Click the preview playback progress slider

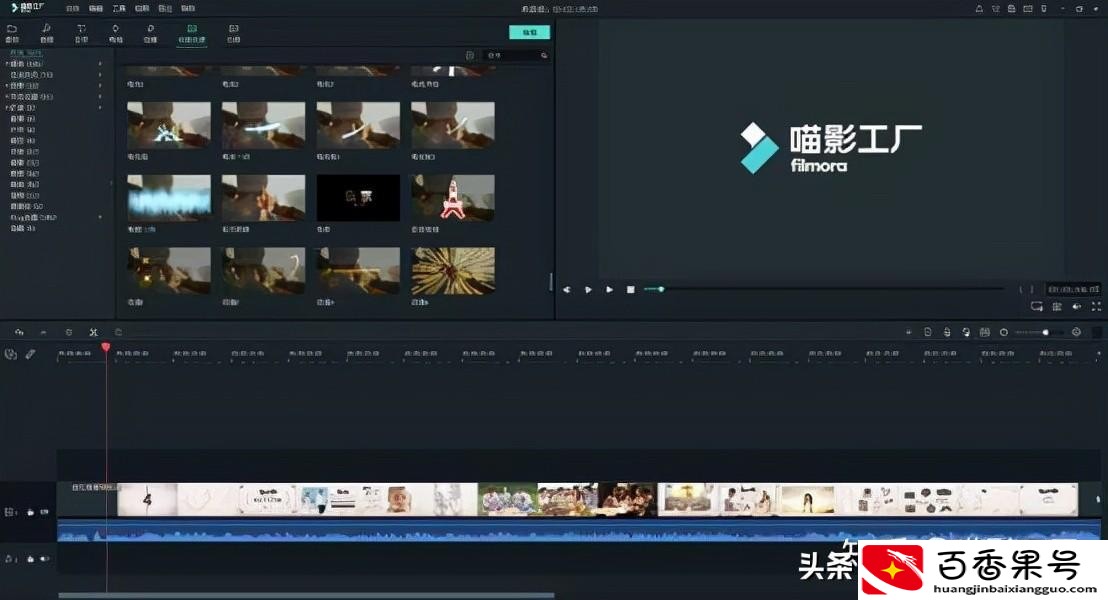click(823, 289)
